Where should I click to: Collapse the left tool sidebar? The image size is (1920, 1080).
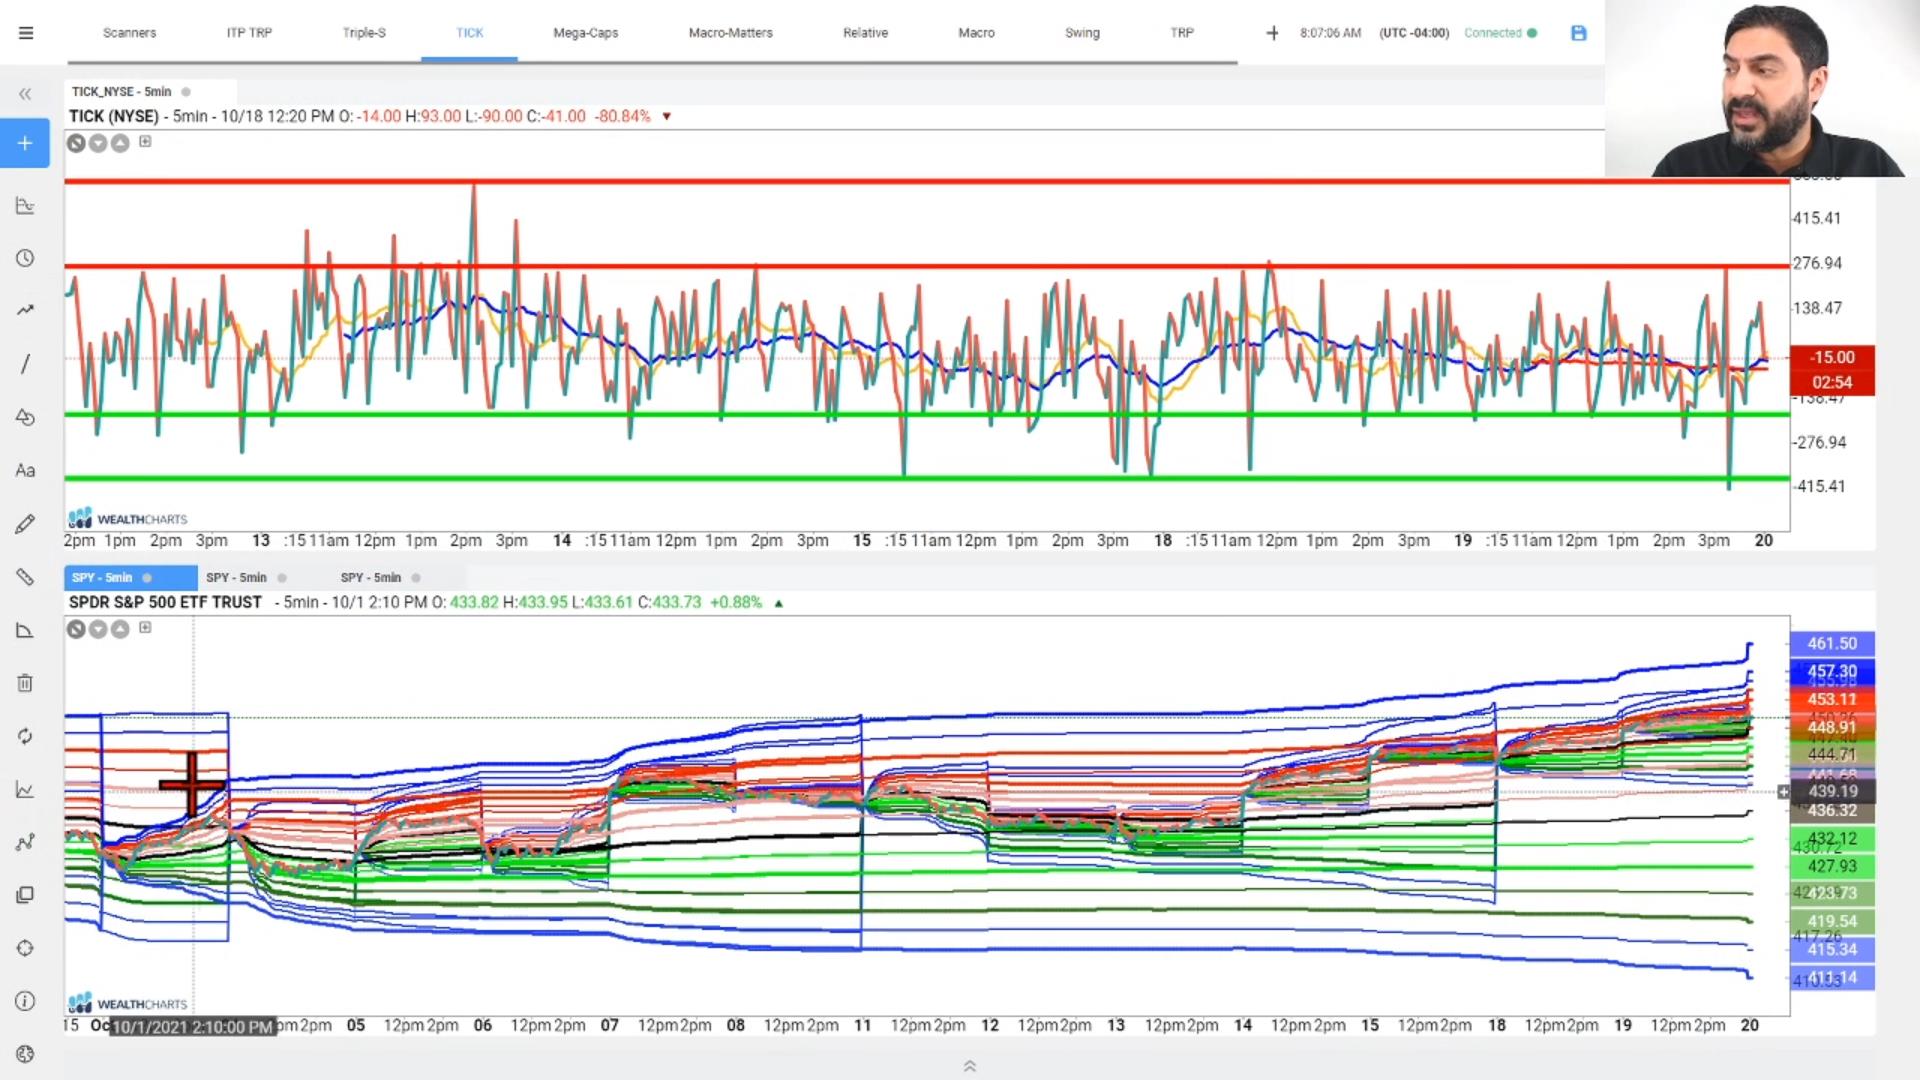tap(25, 94)
